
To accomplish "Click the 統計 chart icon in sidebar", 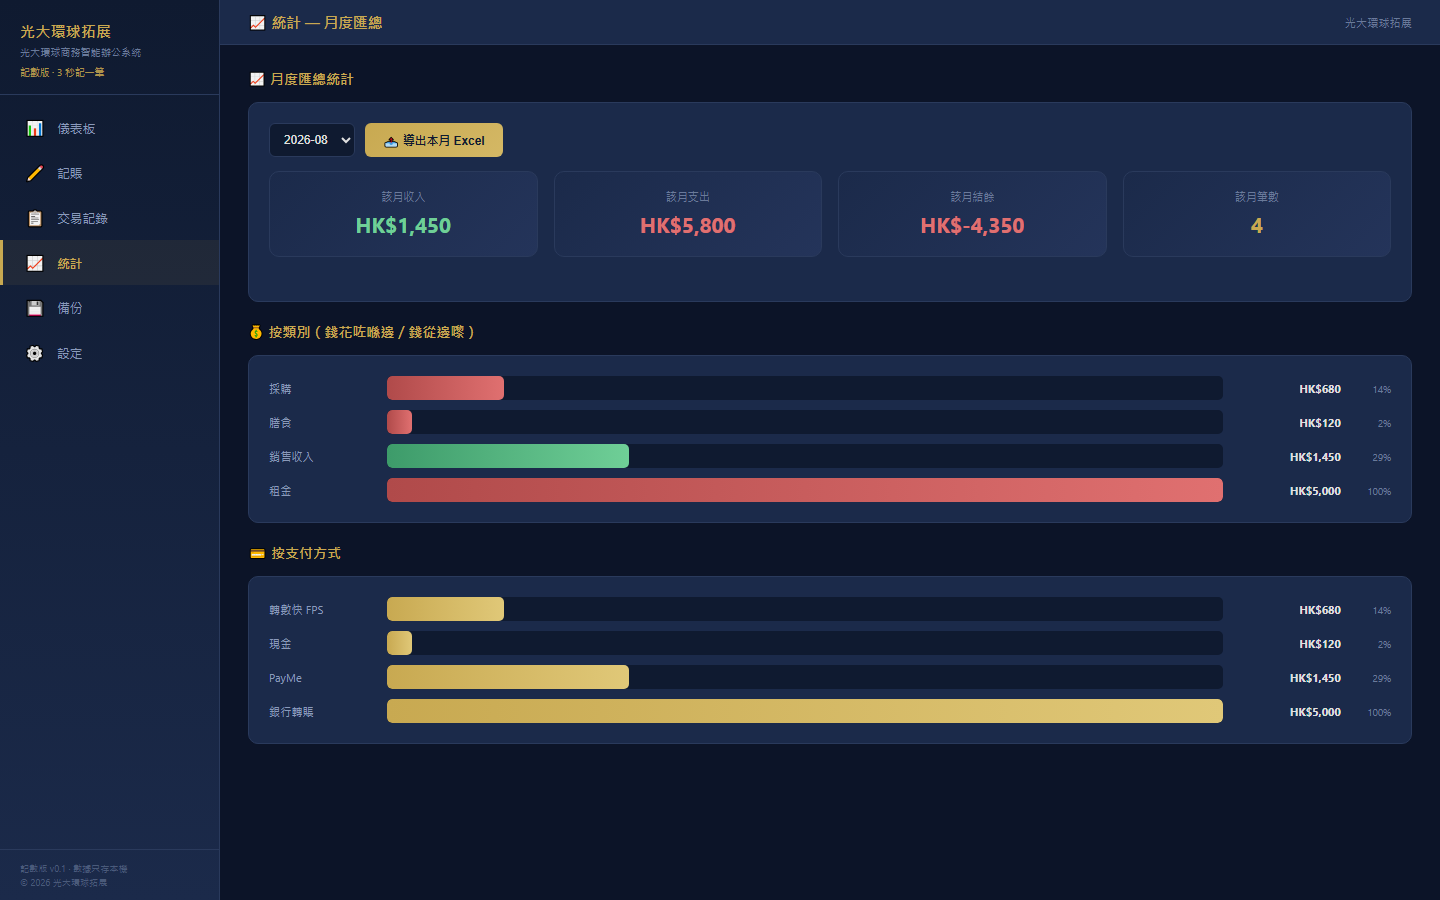I will [x=35, y=263].
